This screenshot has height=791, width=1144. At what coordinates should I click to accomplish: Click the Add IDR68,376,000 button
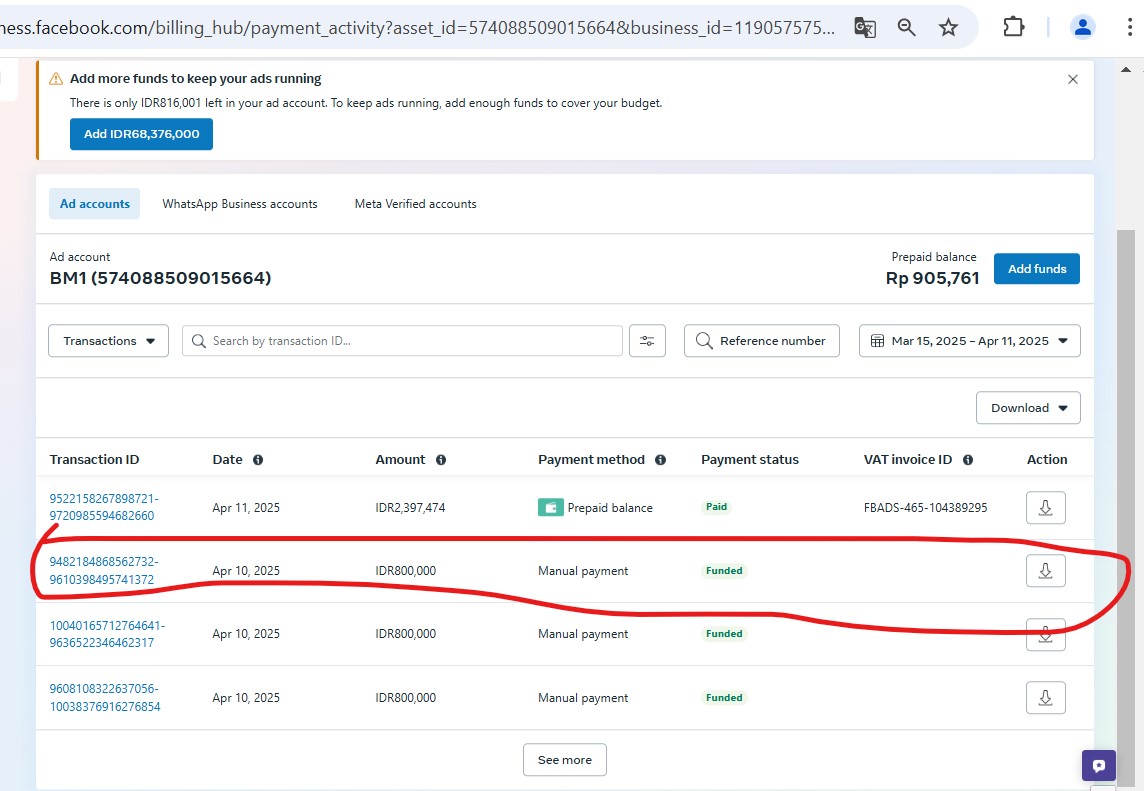(141, 134)
